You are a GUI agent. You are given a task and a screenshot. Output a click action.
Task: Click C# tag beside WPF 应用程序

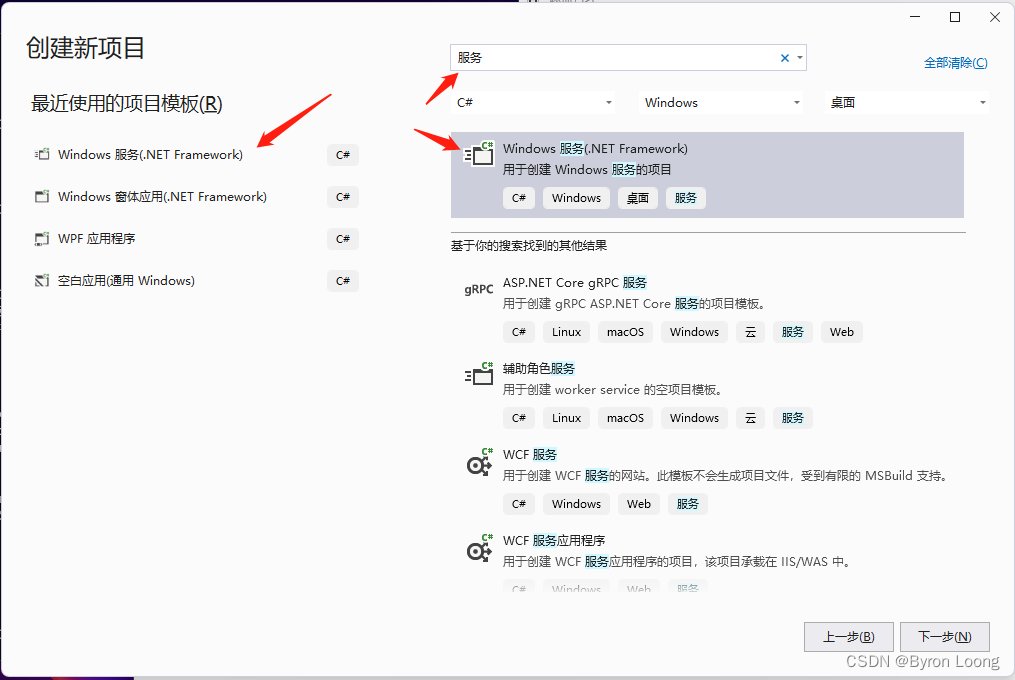[x=343, y=239]
